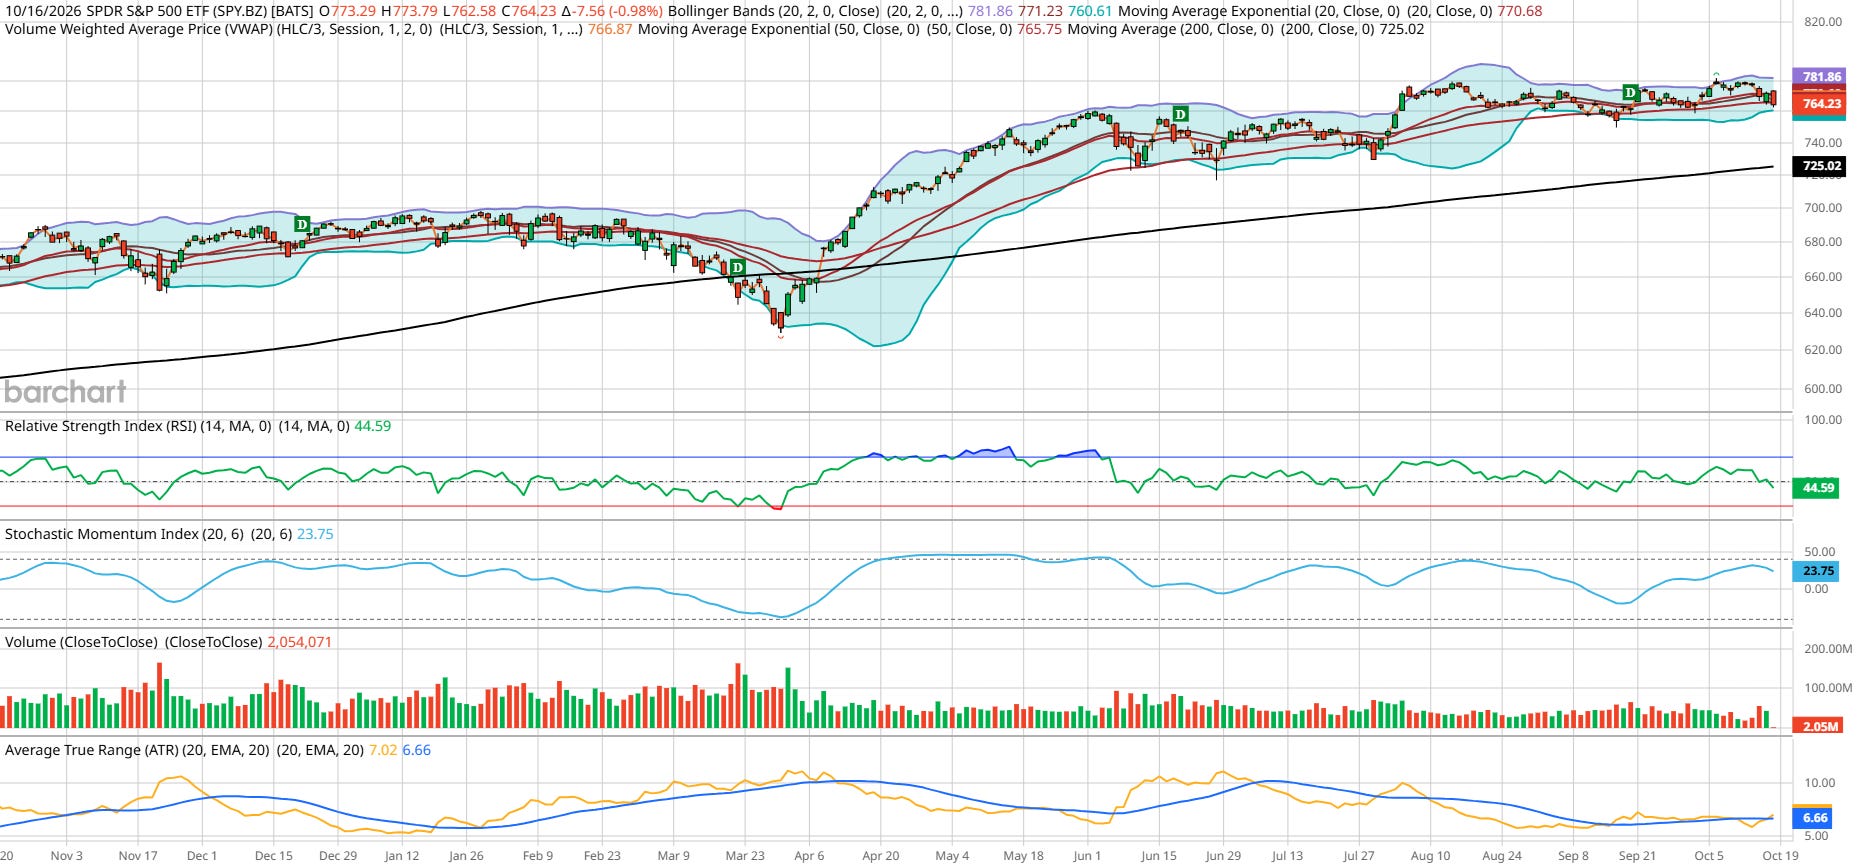
Task: Click the 'Apr 6' date axis label
Action: 809,856
